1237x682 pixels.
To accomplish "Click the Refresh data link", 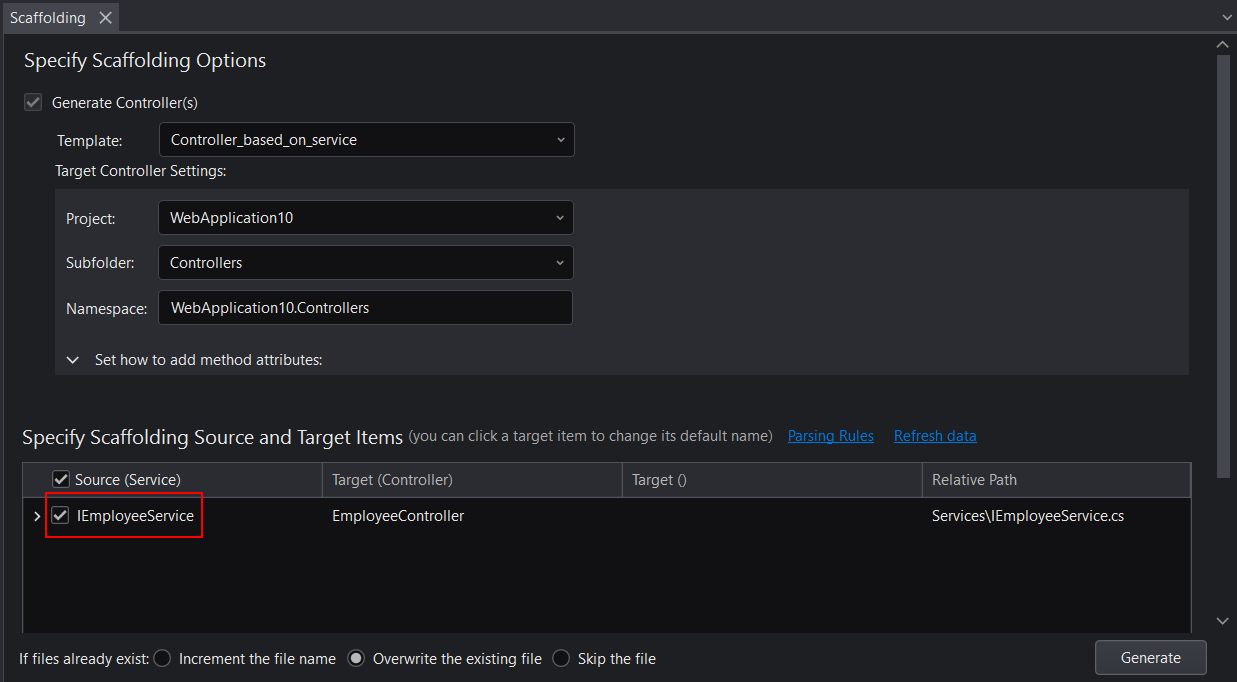I will point(935,436).
